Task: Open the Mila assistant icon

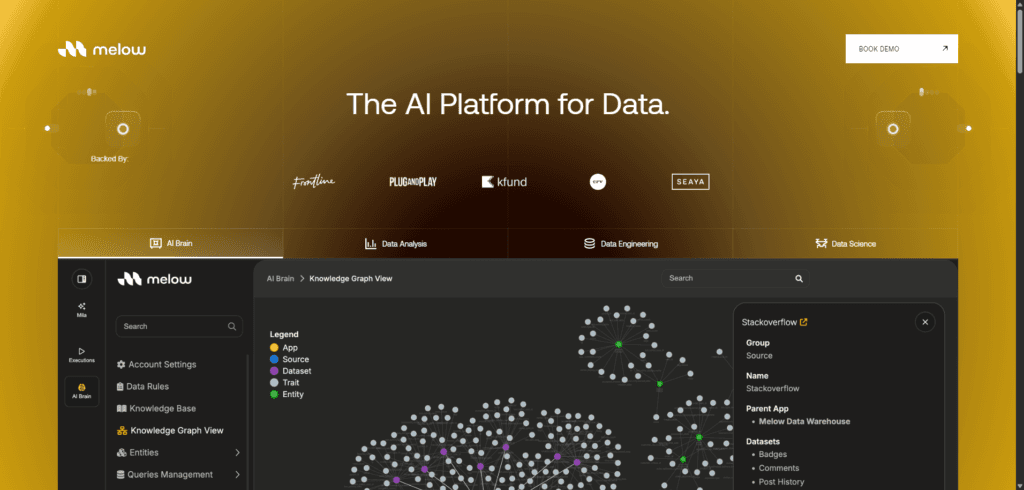Action: [81, 309]
